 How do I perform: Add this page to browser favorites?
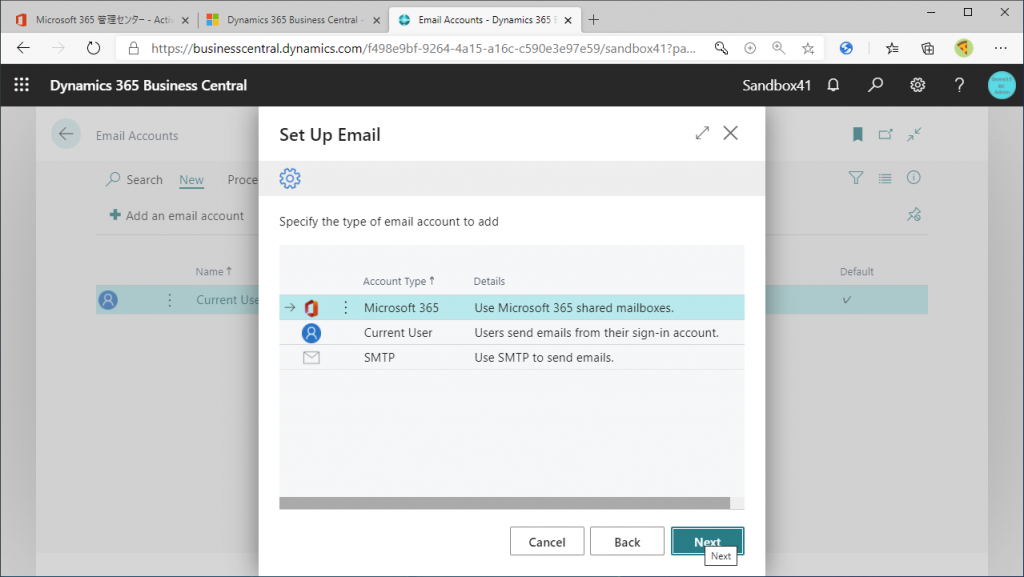click(808, 48)
